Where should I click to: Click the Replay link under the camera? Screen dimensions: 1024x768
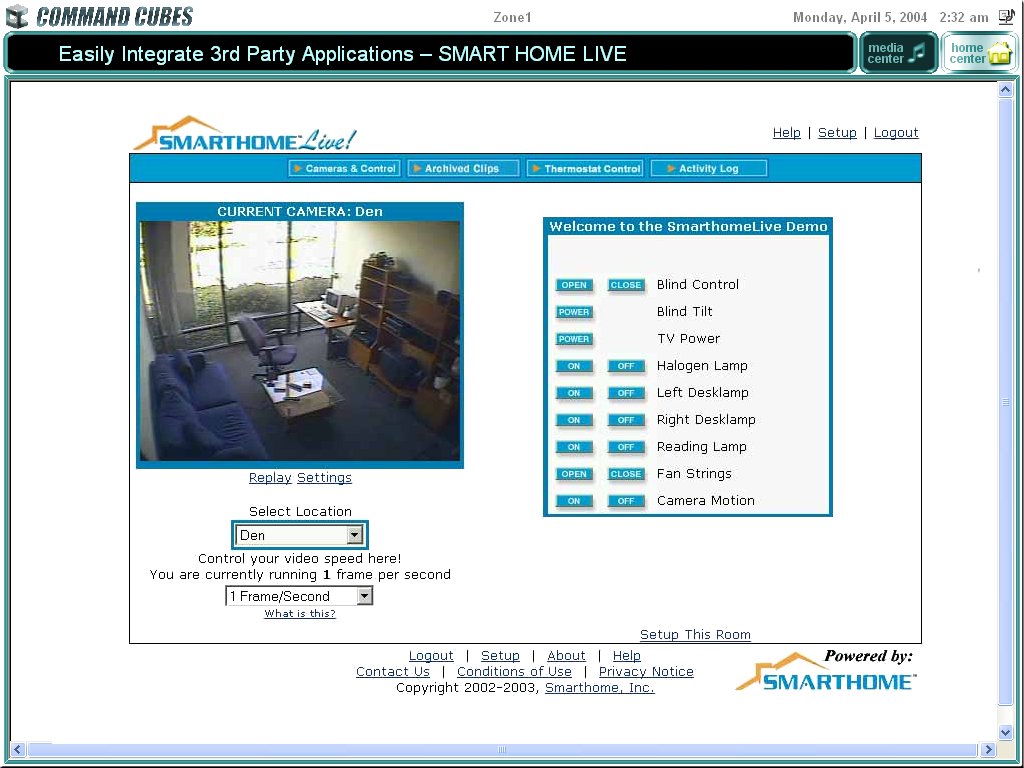[270, 478]
